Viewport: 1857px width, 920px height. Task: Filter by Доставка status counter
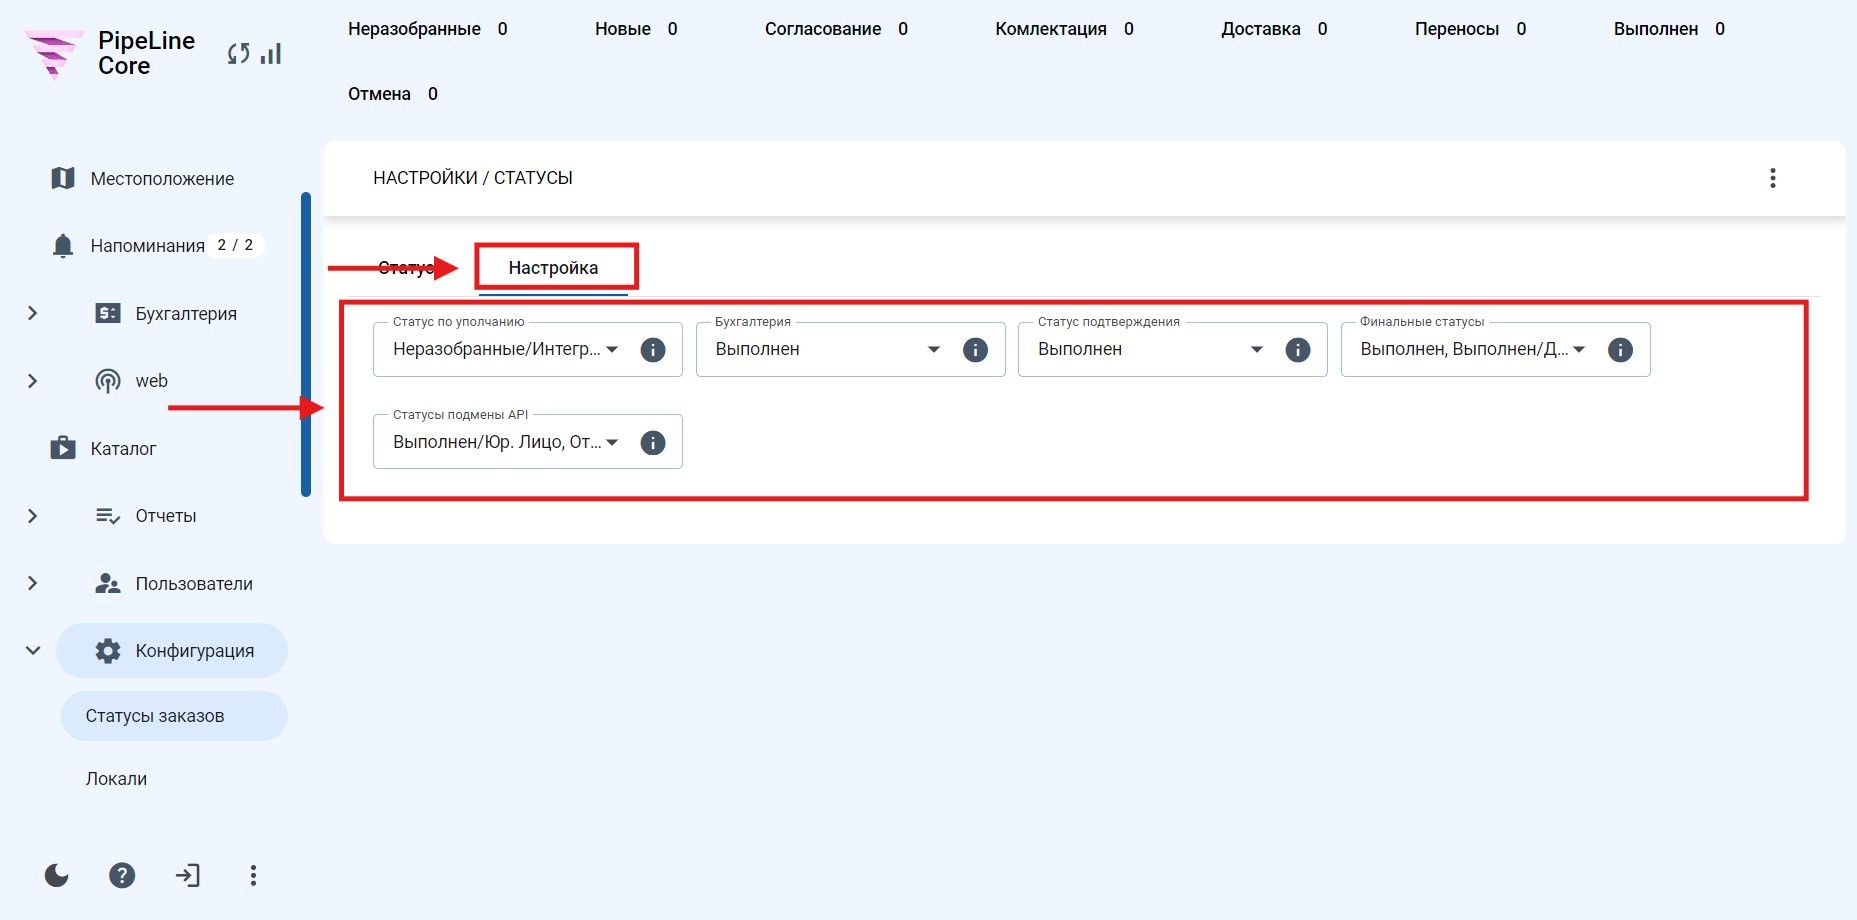click(x=1274, y=29)
